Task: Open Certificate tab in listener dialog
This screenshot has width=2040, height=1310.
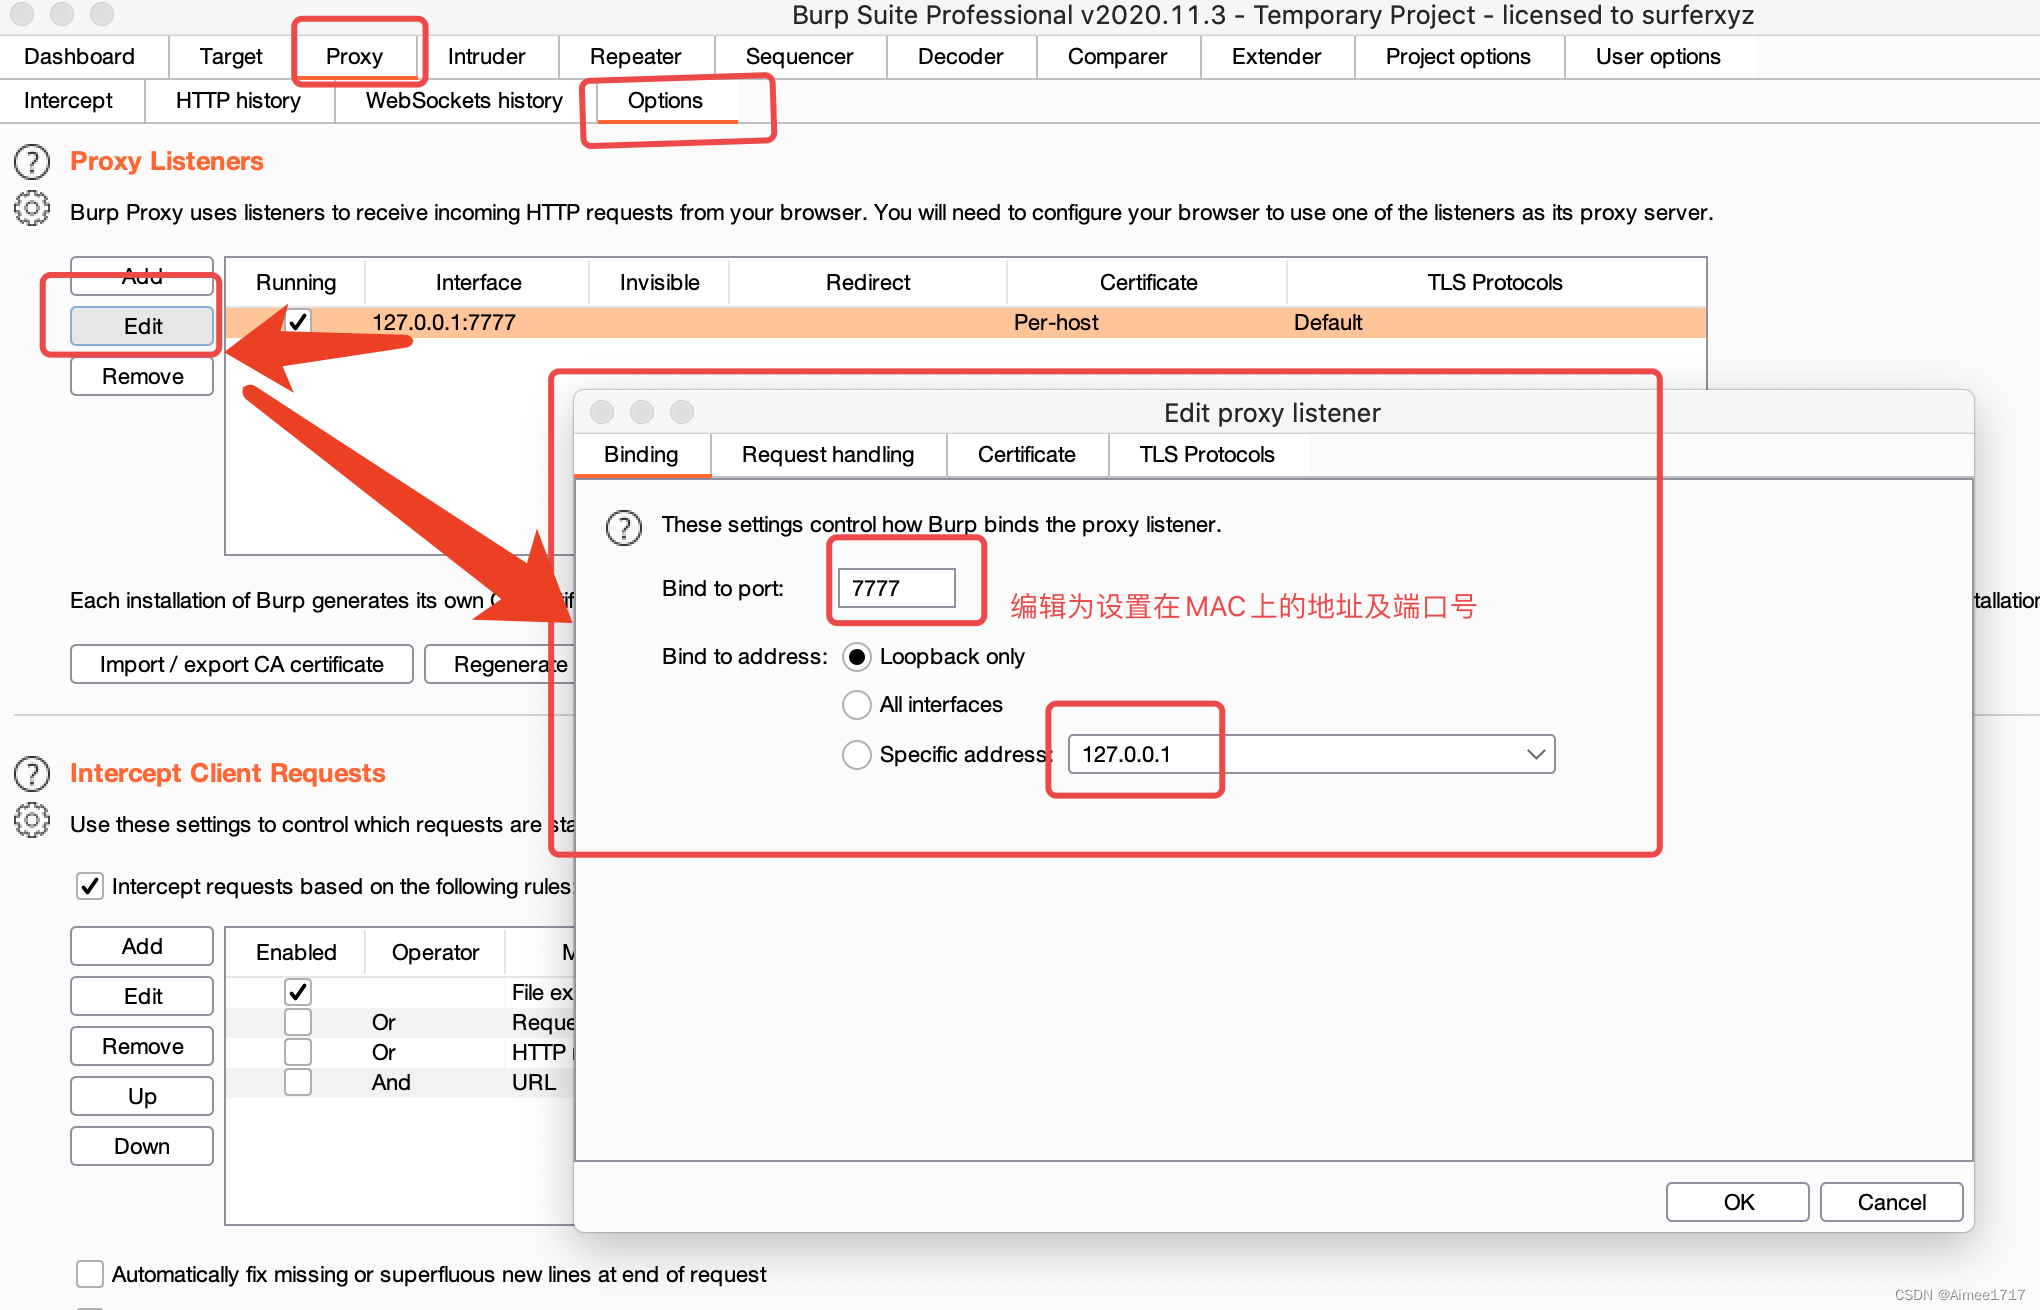Action: pyautogui.click(x=1026, y=455)
